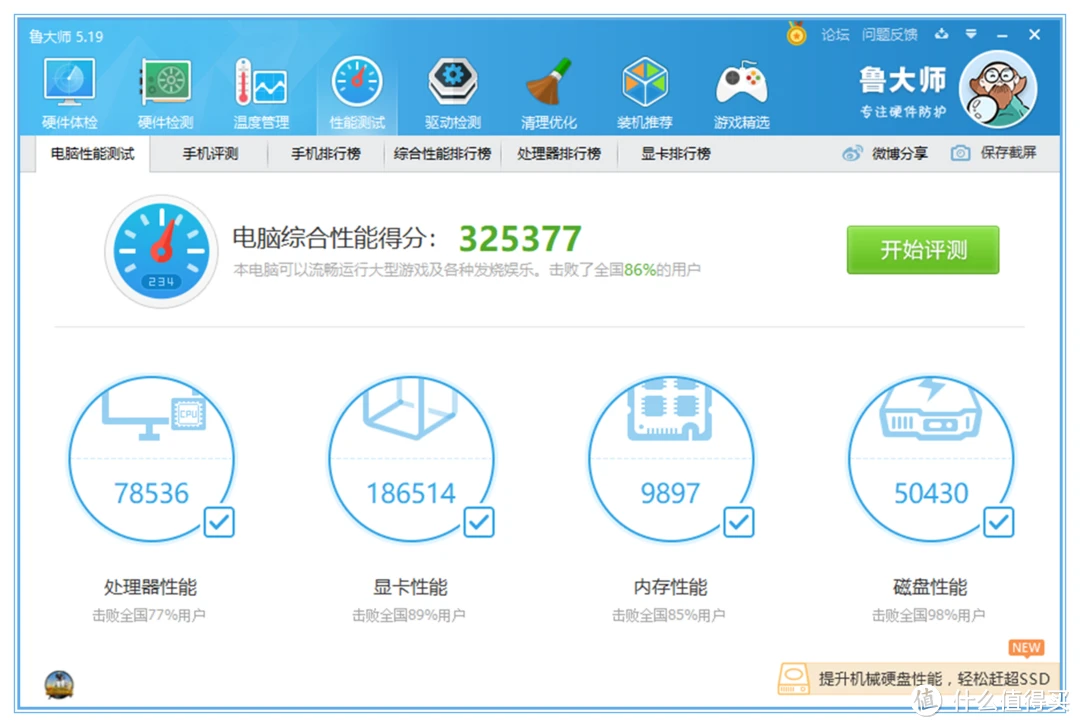Click the skin/theme icon next to 问题反馈
The width and height of the screenshot is (1080, 727).
tap(941, 34)
